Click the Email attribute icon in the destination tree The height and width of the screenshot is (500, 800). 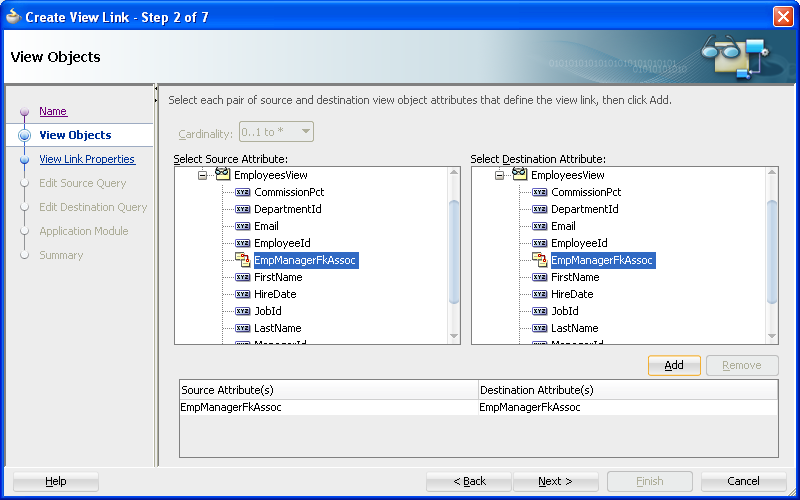[539, 226]
